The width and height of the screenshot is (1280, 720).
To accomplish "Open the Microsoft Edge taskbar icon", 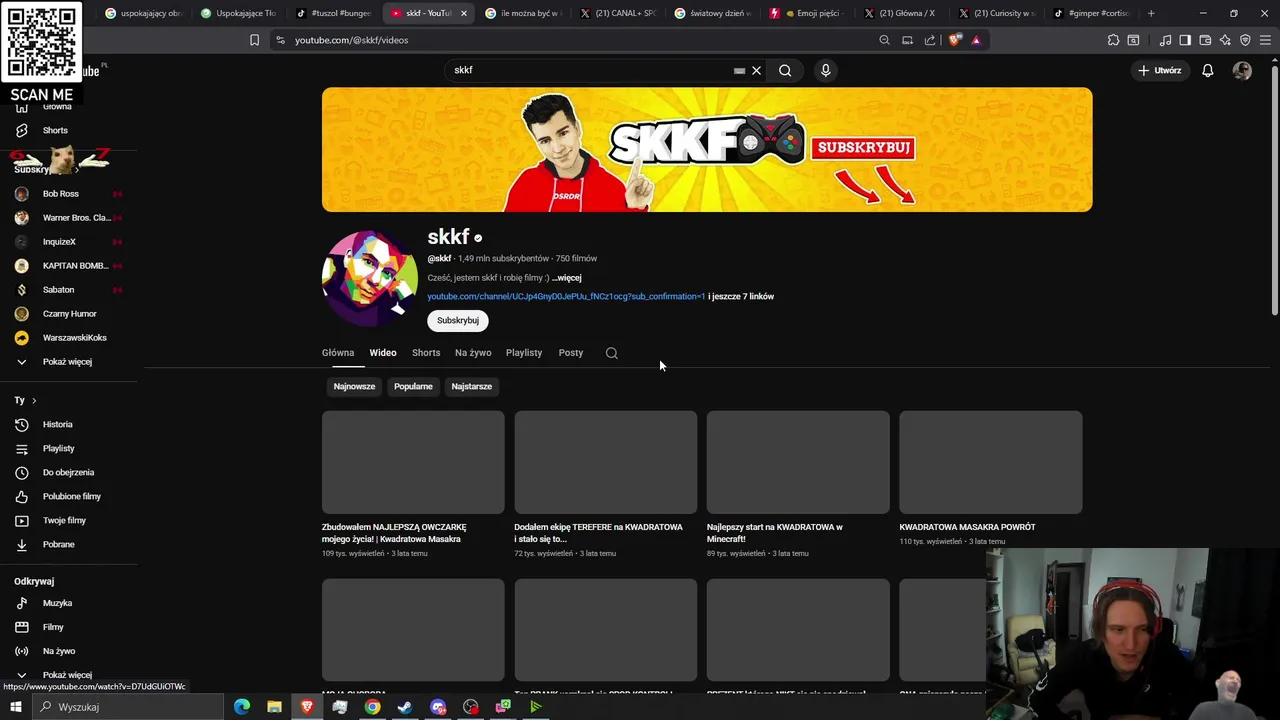I will (242, 707).
